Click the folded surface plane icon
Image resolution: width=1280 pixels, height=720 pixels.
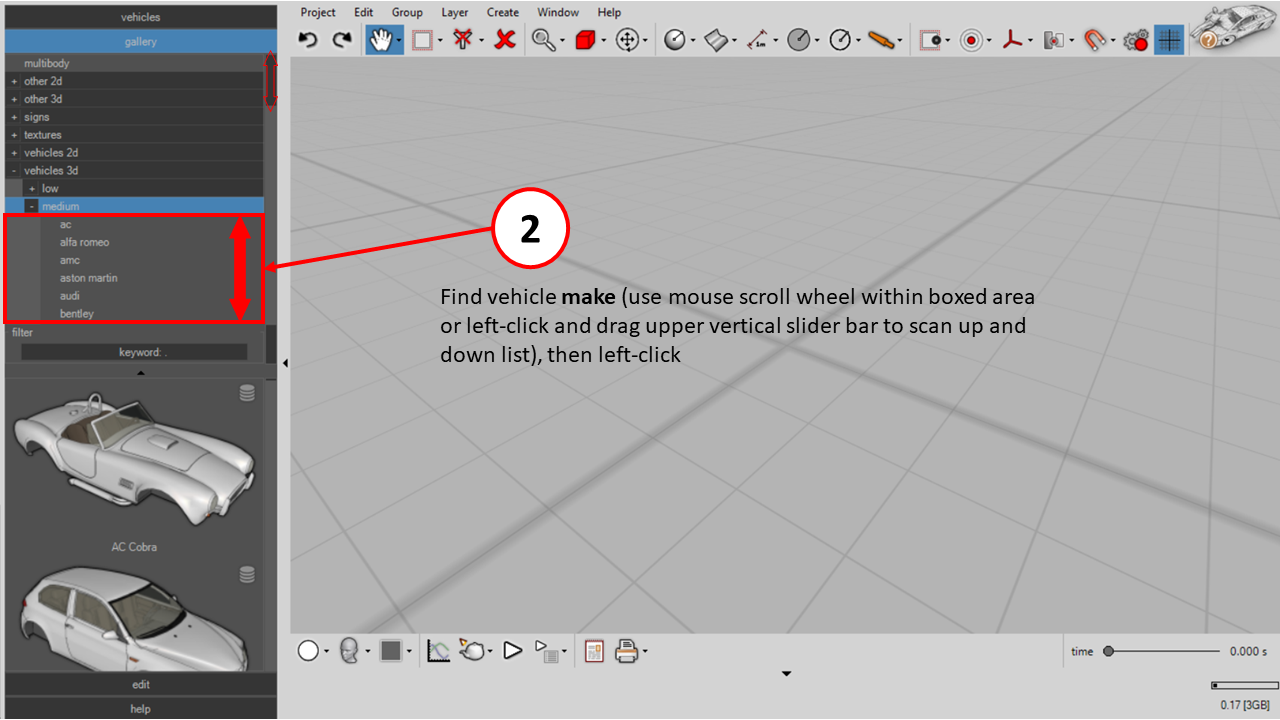[716, 40]
